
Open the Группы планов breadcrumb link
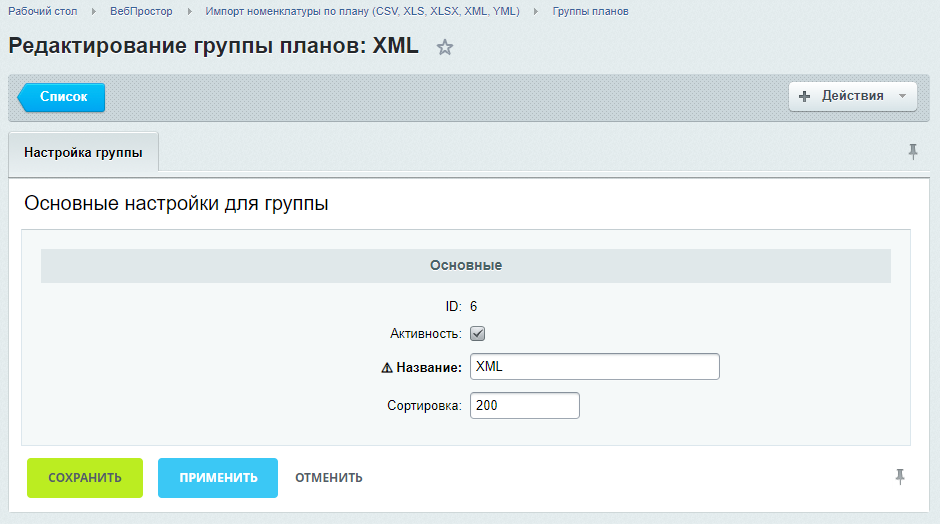[x=590, y=11]
